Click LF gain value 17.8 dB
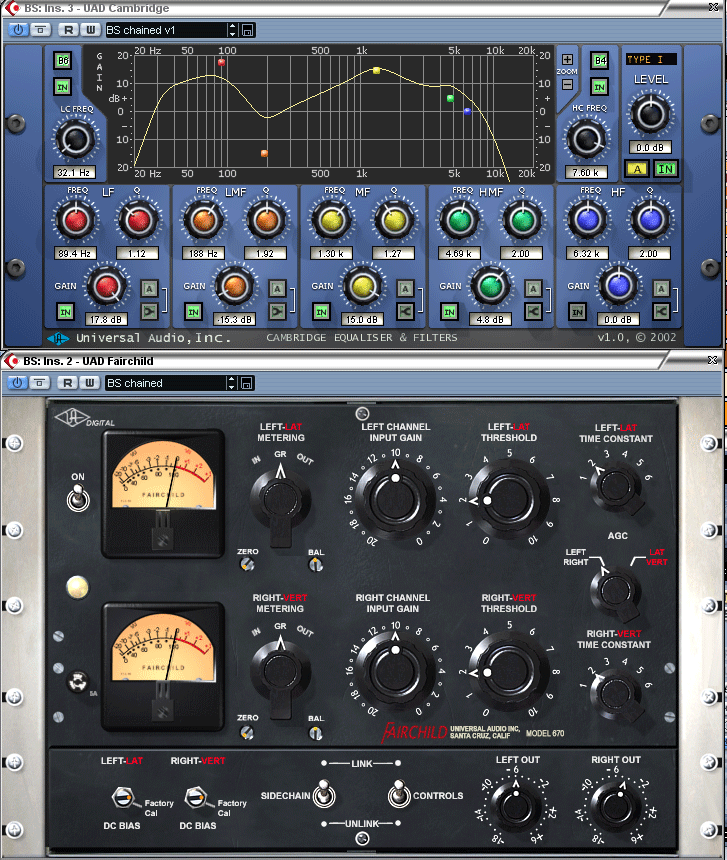The width and height of the screenshot is (727, 860). pos(106,319)
